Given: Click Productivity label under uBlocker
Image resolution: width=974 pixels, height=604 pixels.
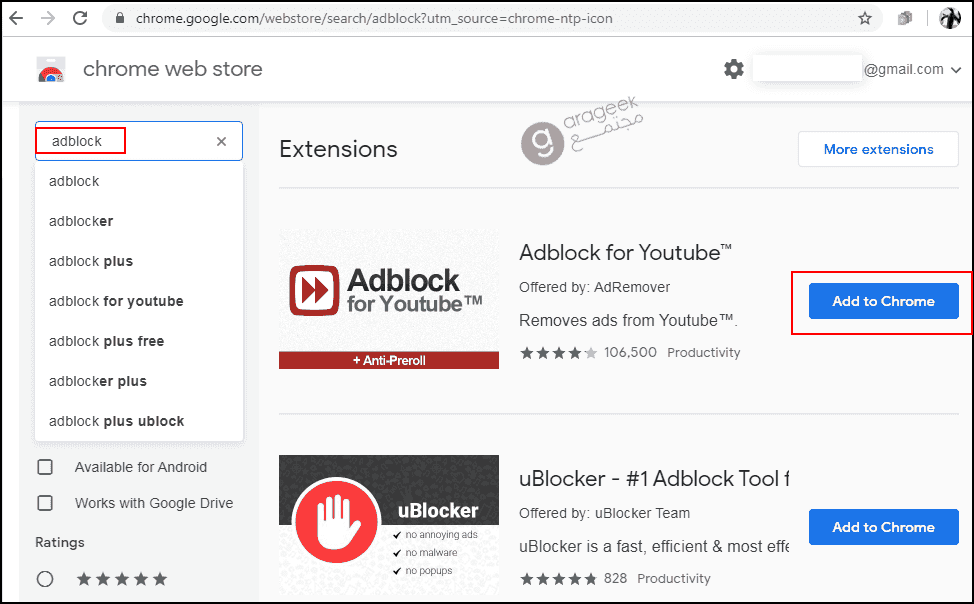Looking at the screenshot, I should point(674,579).
